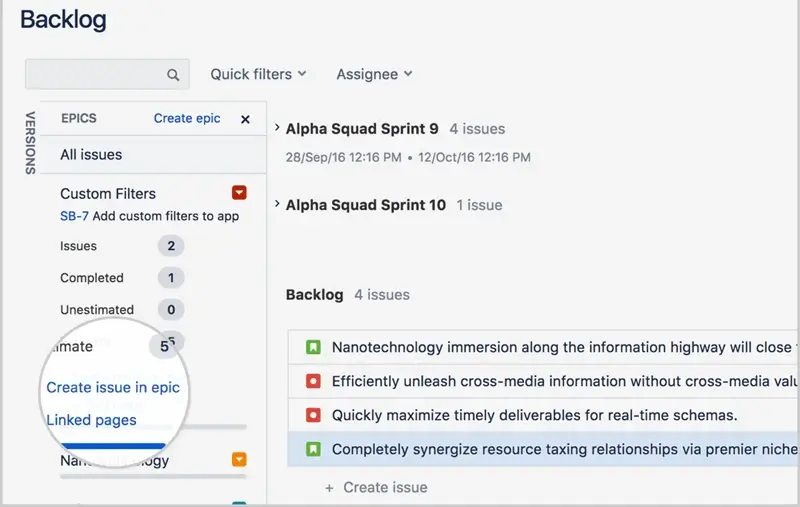800x507 pixels.
Task: Expand Alpha Squad Sprint 9
Action: (x=277, y=128)
